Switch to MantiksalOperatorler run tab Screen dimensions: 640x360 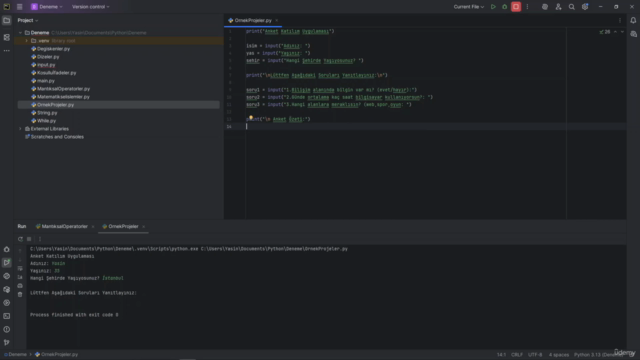[x=62, y=227]
